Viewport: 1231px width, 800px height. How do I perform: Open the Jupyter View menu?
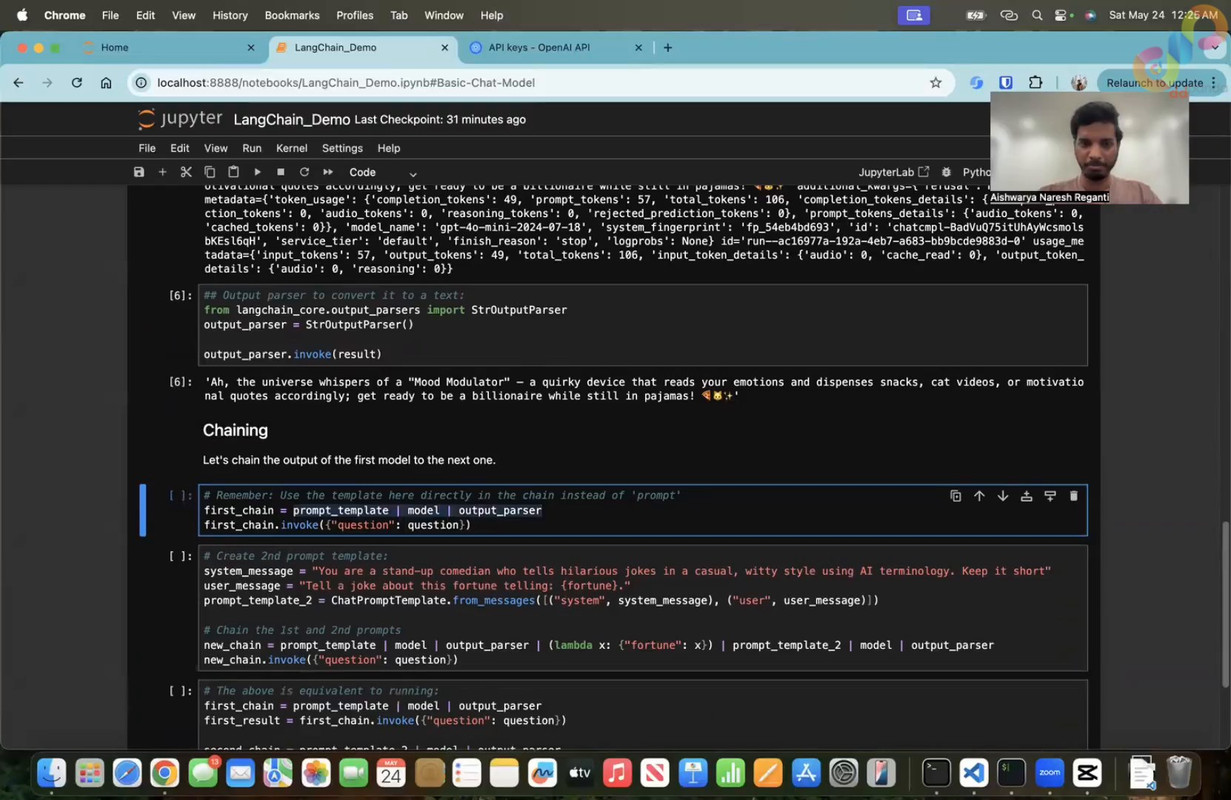point(216,148)
